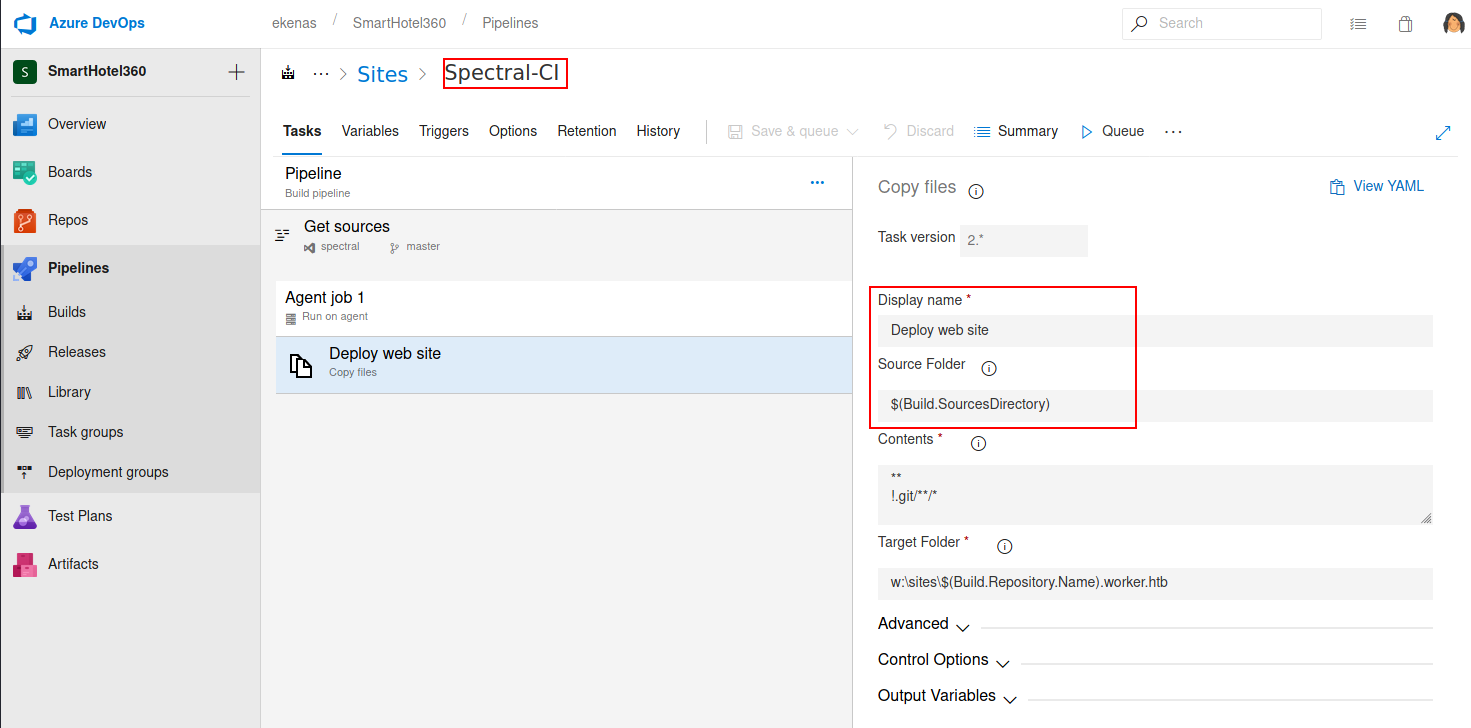Click the spectral repository label
The image size is (1471, 728).
(340, 246)
